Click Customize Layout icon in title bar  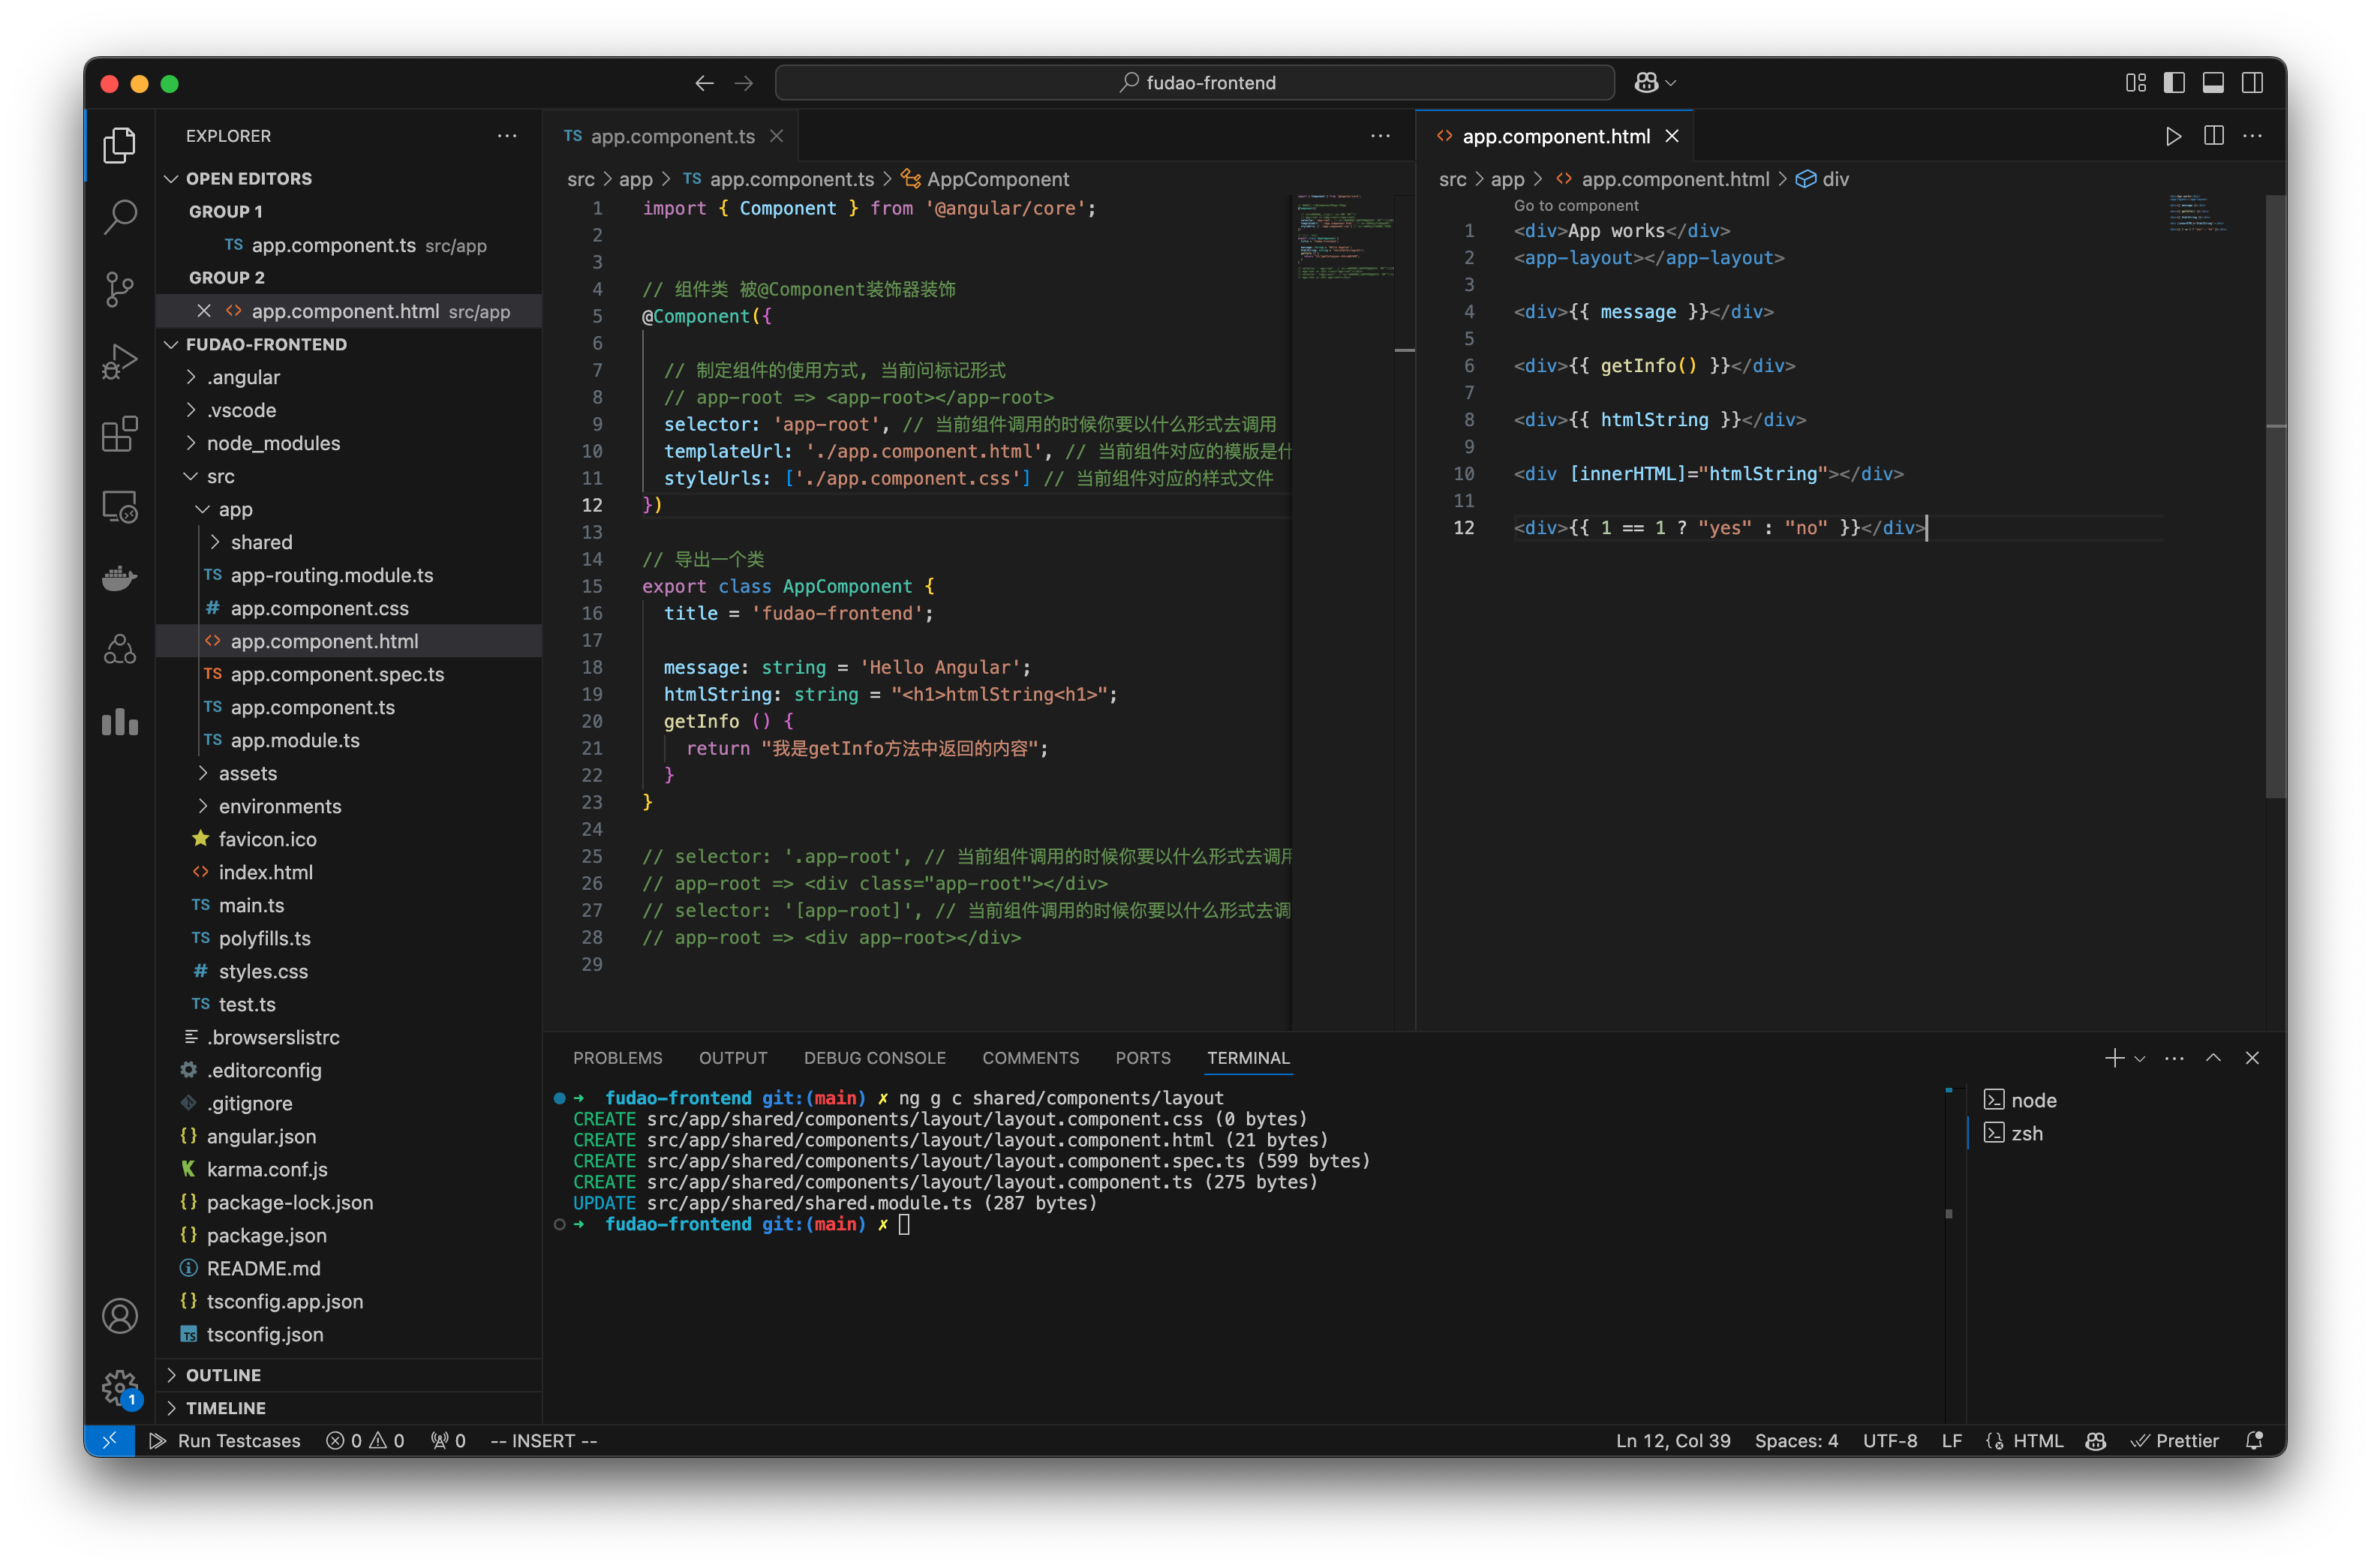click(2136, 83)
